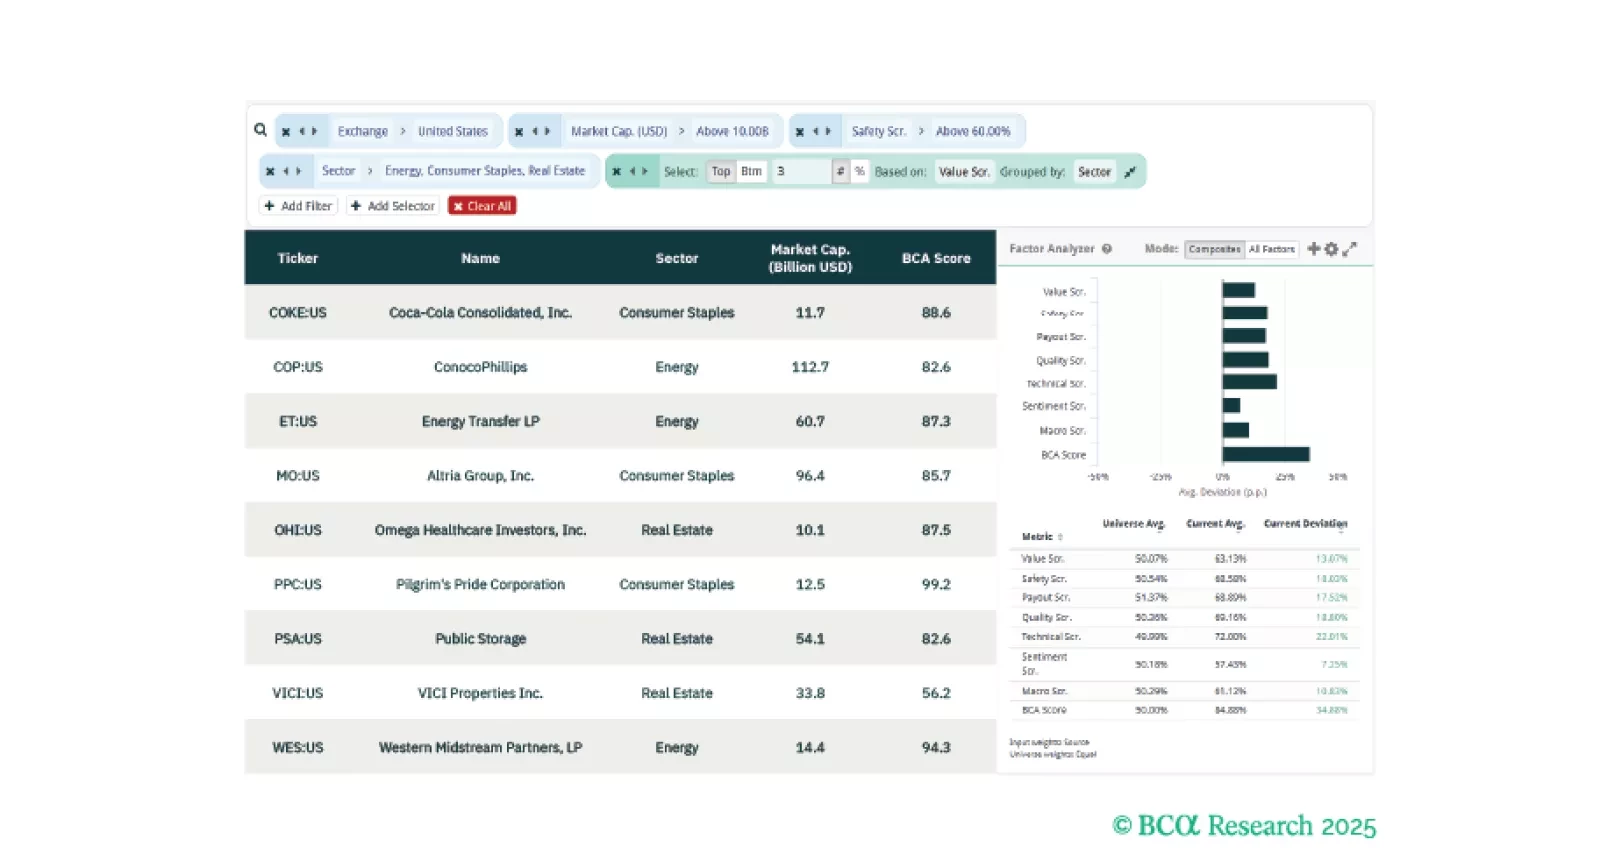Switch selector to Top
The width and height of the screenshot is (1600, 861).
point(720,172)
